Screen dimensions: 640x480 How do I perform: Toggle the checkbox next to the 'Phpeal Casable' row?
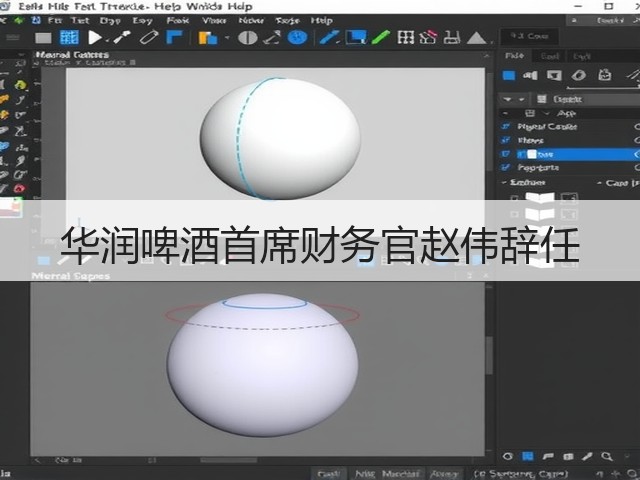pyautogui.click(x=505, y=127)
